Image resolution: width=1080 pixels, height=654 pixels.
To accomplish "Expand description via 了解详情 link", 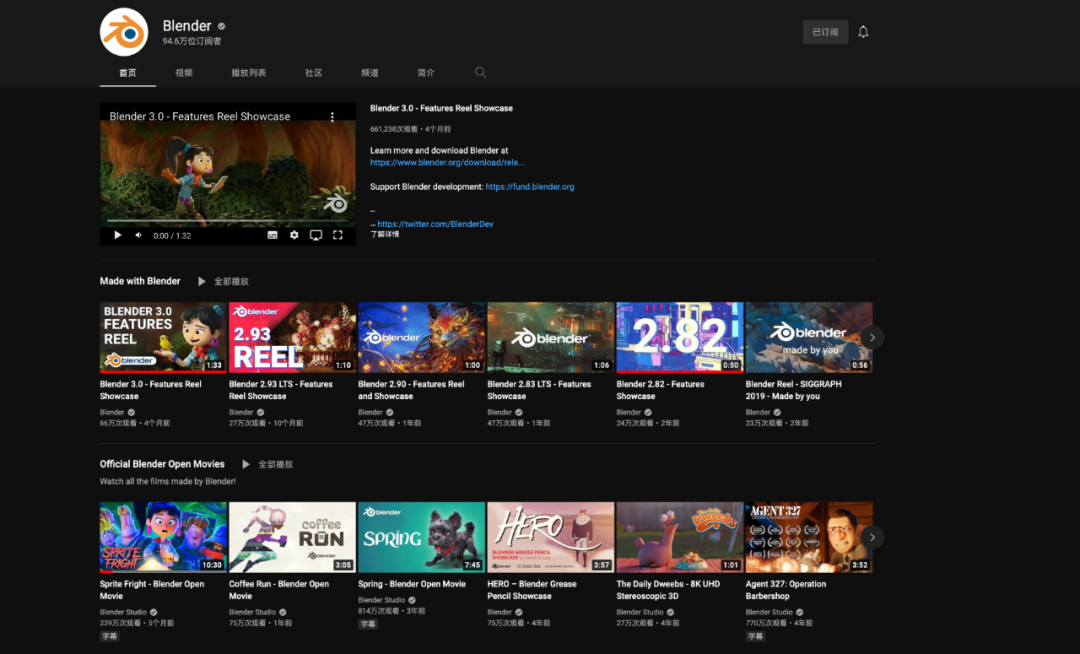I will click(385, 234).
